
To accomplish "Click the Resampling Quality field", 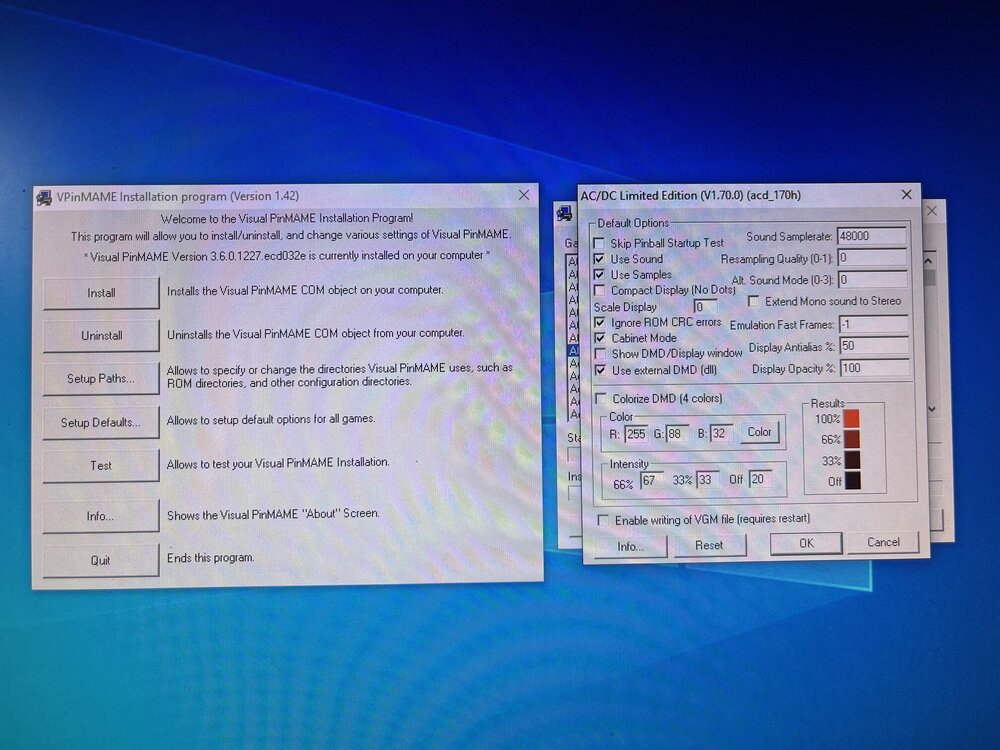I will [x=872, y=258].
